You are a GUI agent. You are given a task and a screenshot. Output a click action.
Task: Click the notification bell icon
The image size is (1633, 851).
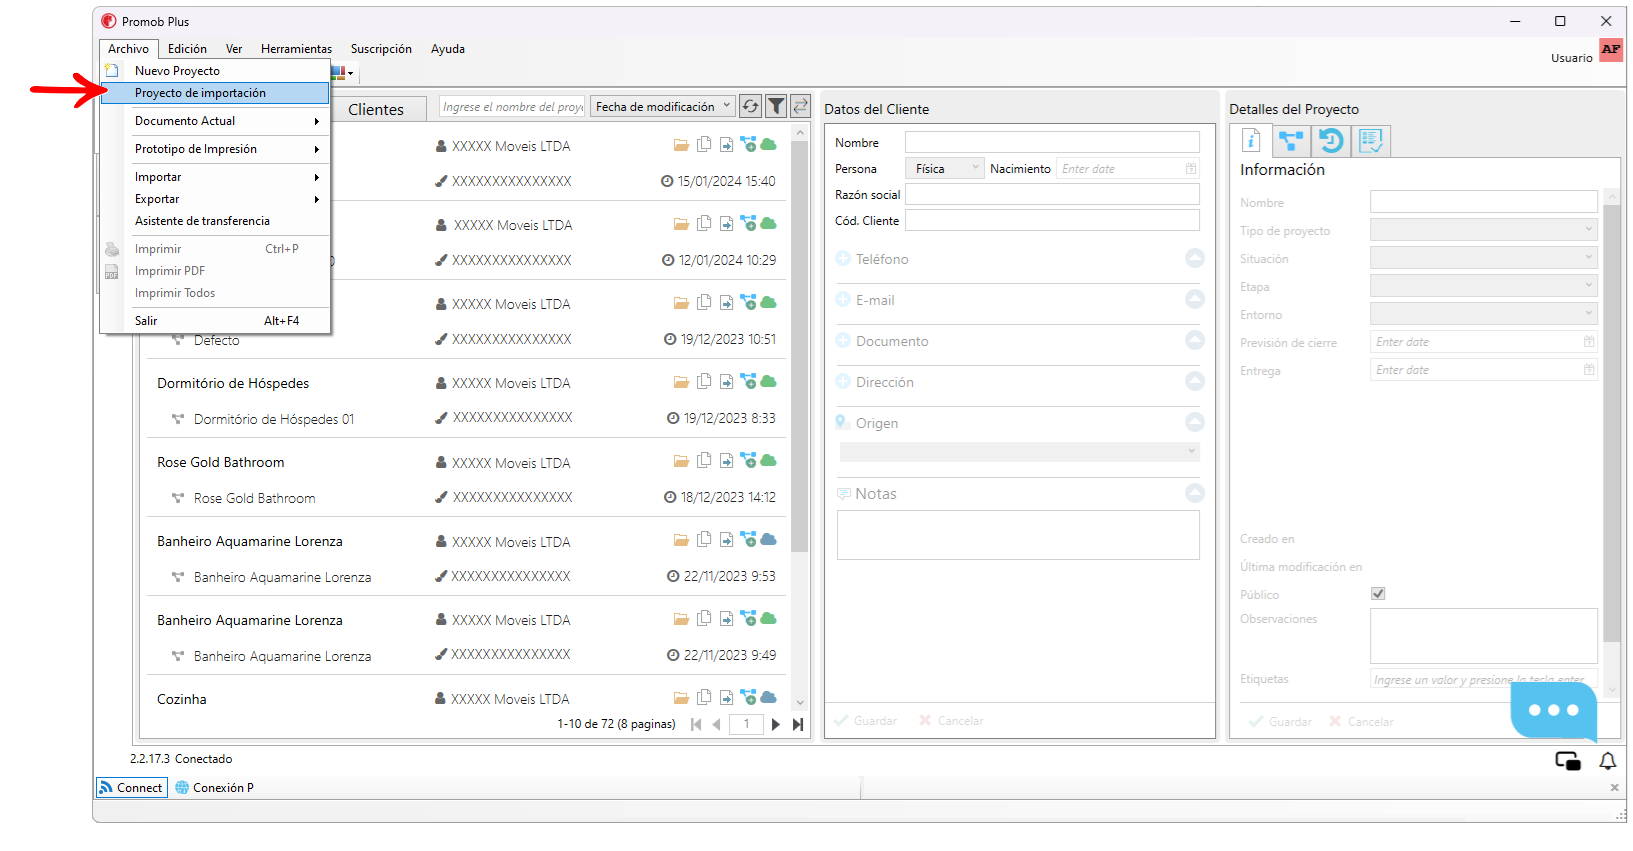tap(1607, 761)
